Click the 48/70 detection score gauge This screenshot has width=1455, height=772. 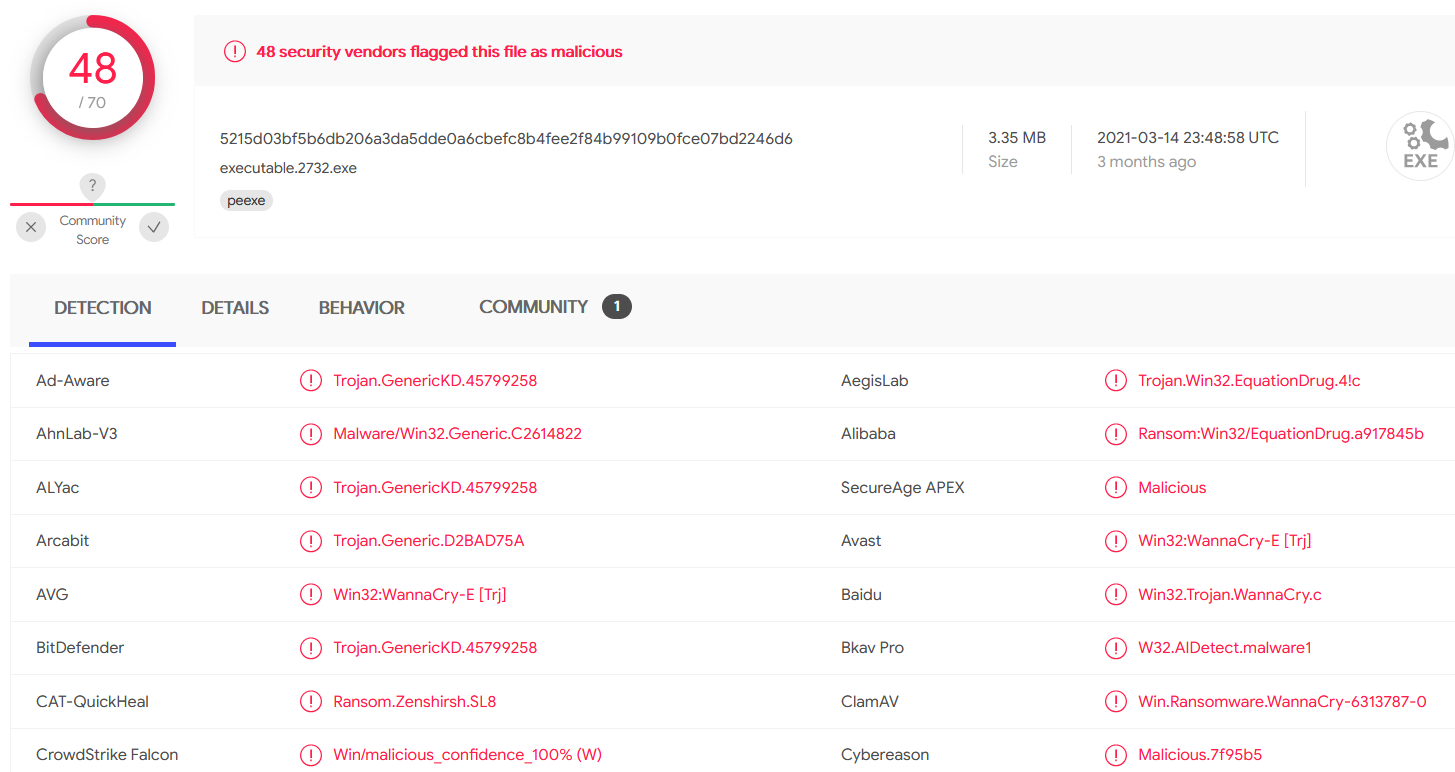93,78
